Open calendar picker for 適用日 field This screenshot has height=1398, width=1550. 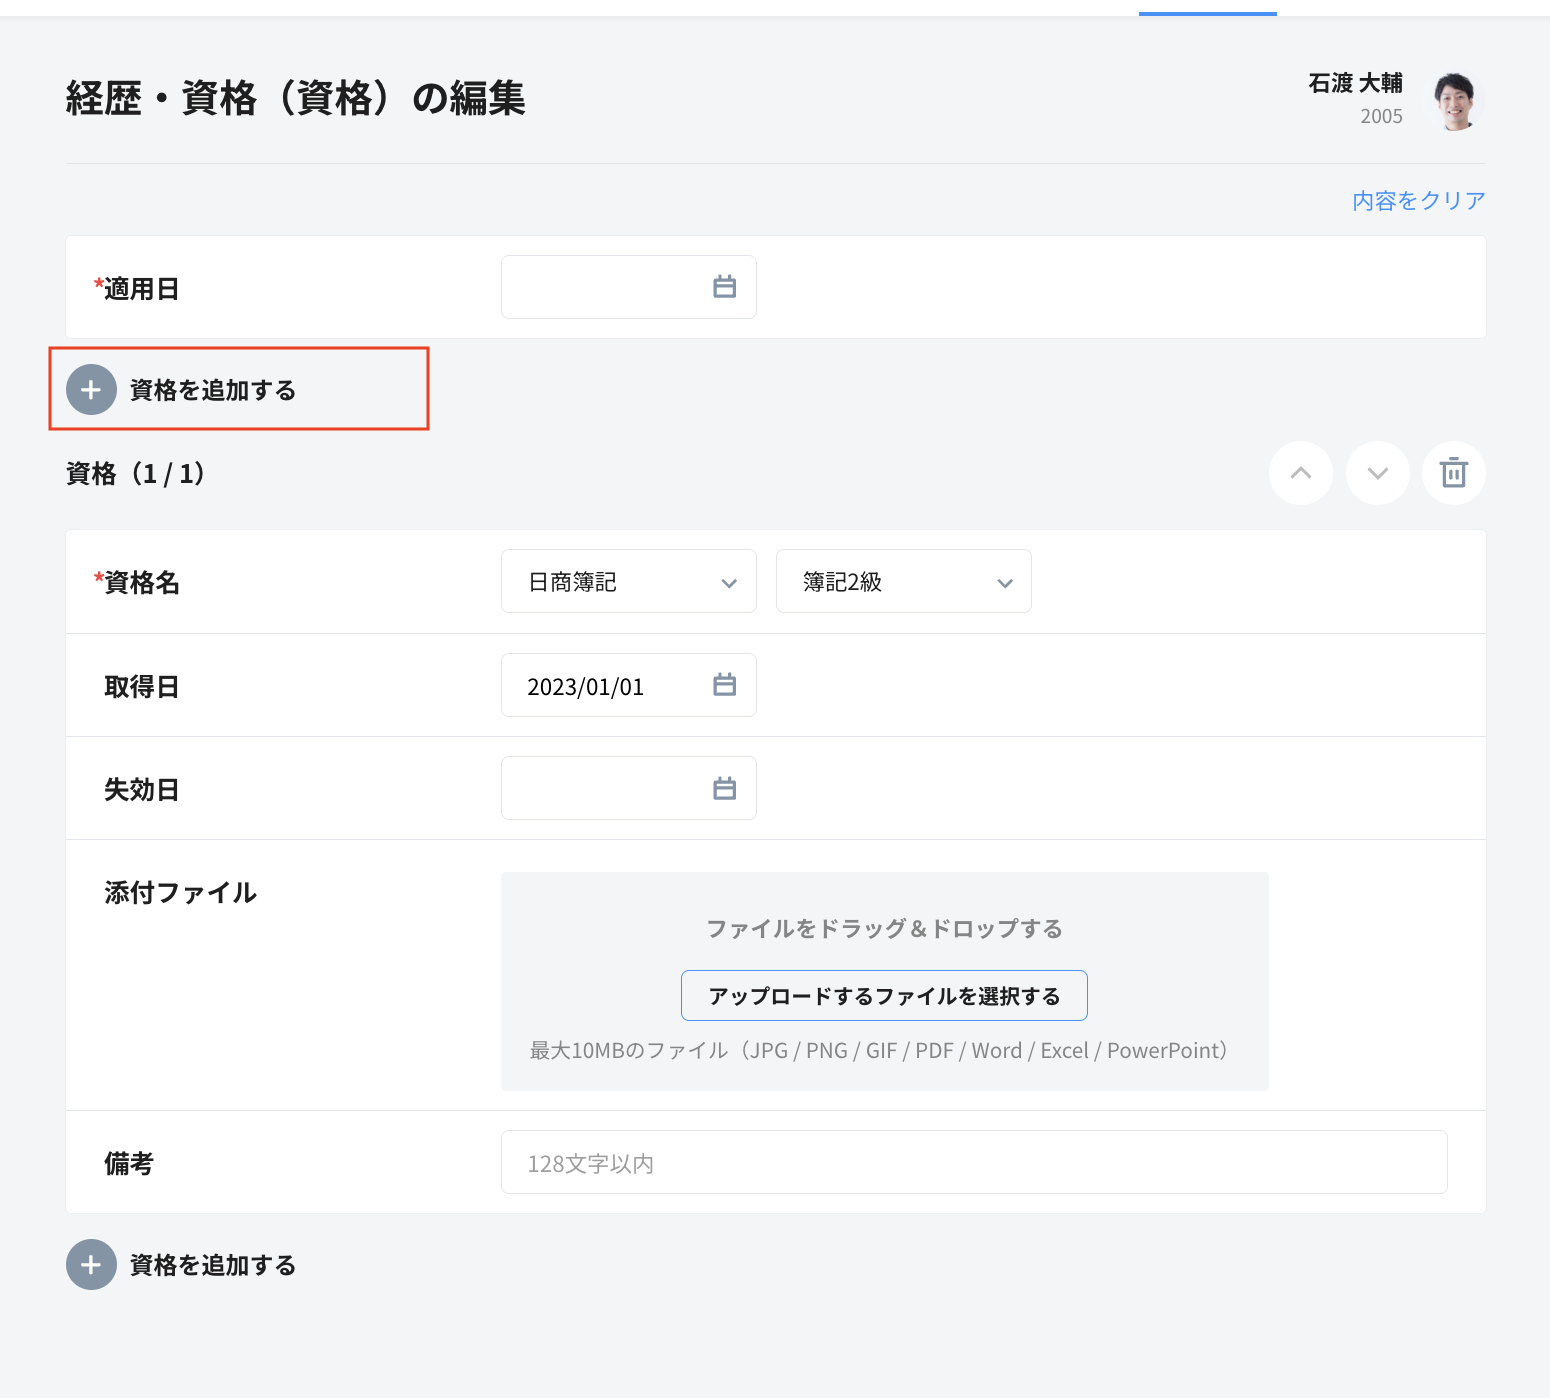point(724,287)
